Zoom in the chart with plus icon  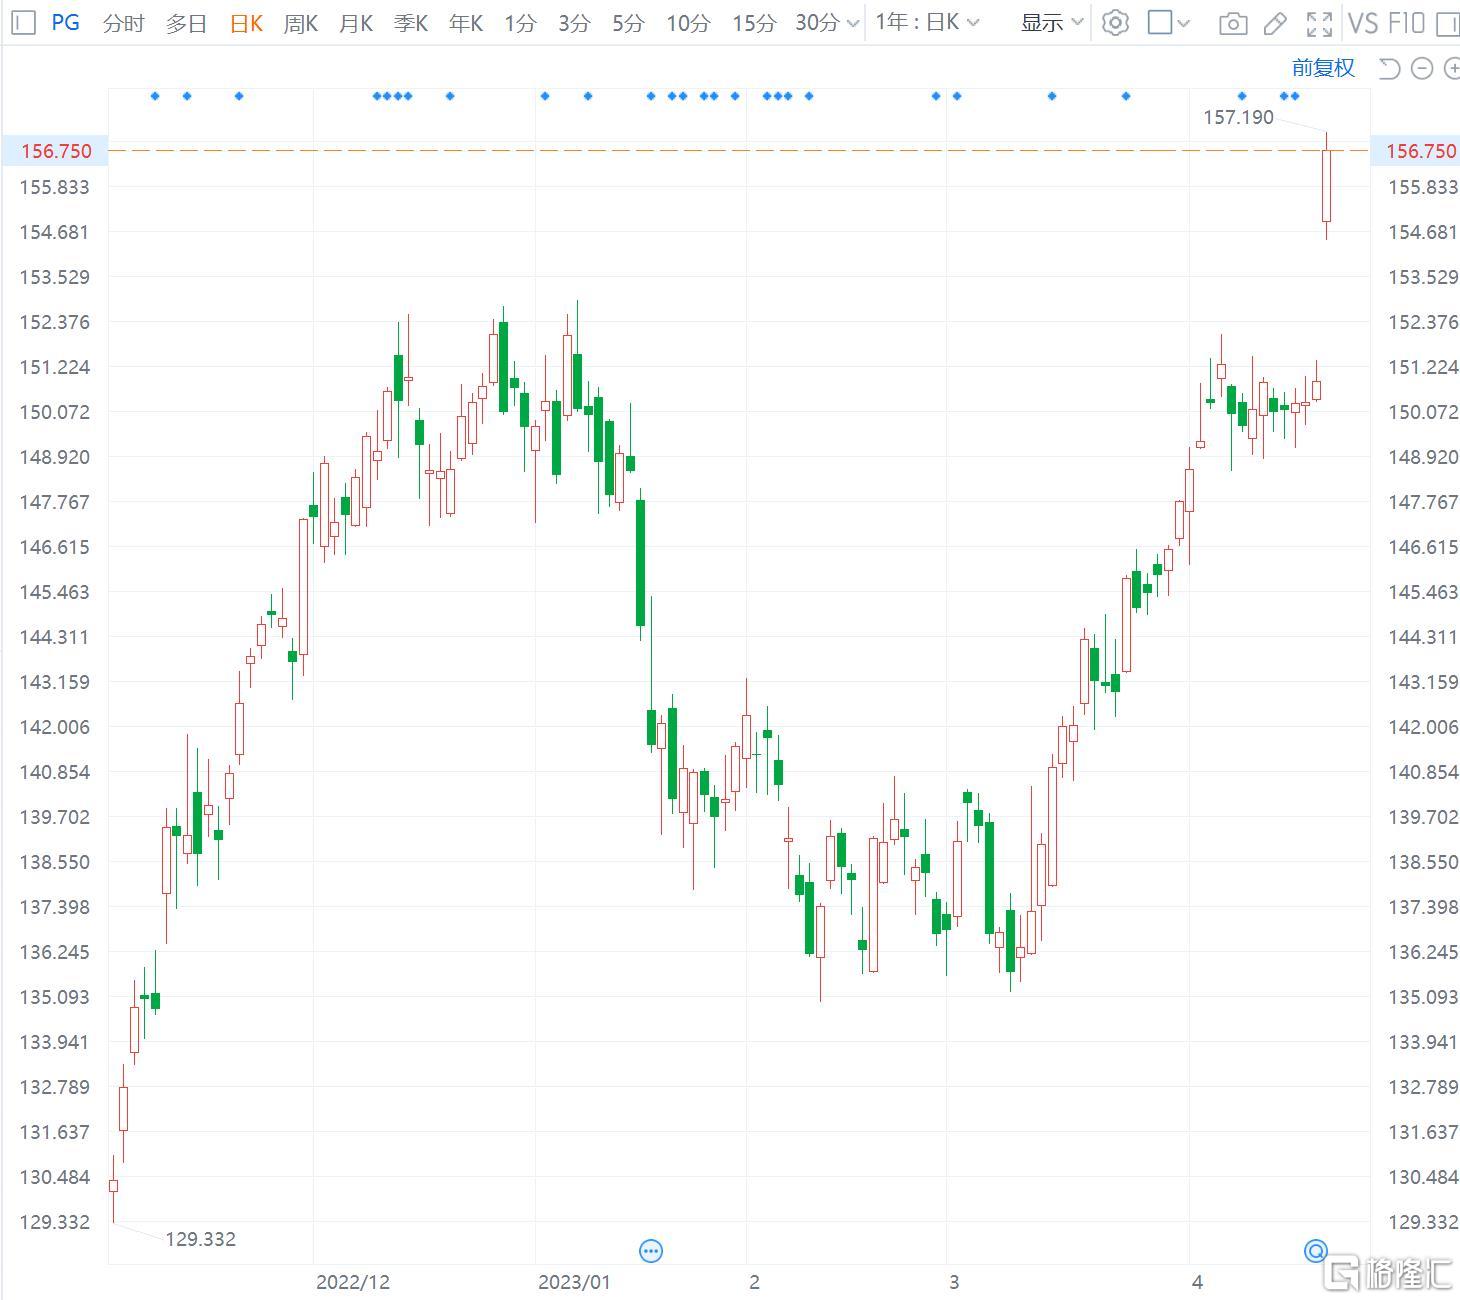[x=1453, y=68]
